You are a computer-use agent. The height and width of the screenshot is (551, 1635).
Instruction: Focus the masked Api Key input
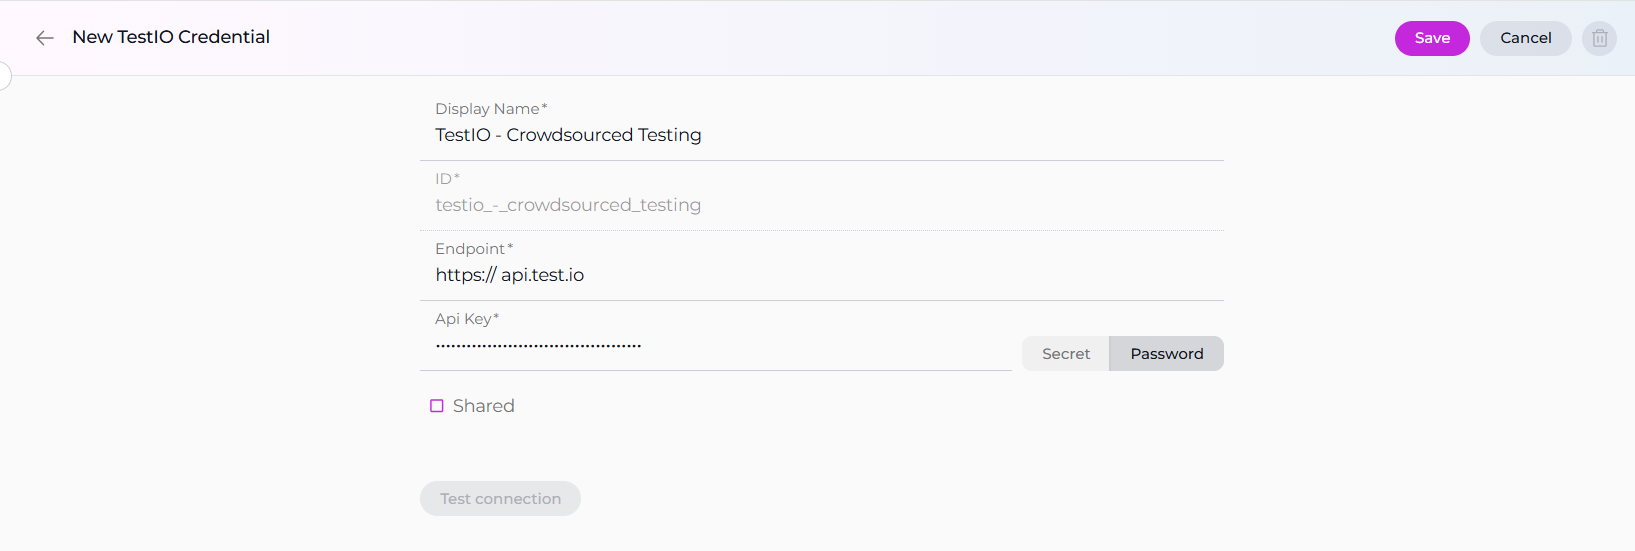coord(720,346)
